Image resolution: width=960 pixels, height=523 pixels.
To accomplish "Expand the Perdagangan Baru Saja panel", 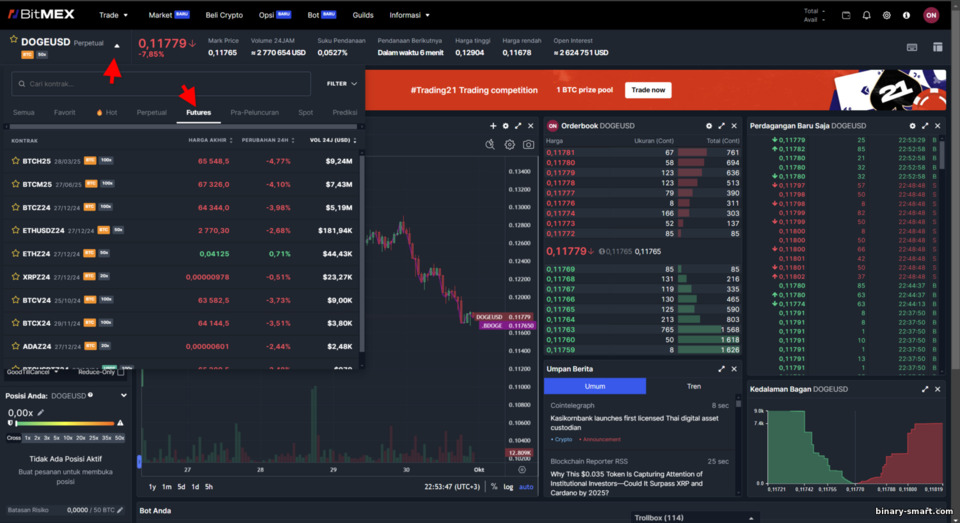I will coord(924,126).
